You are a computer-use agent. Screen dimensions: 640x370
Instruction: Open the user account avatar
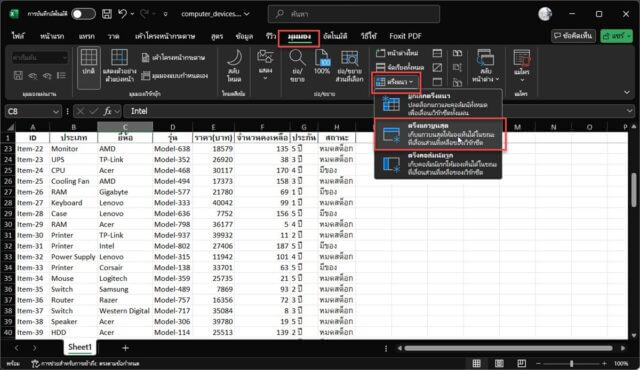(545, 14)
